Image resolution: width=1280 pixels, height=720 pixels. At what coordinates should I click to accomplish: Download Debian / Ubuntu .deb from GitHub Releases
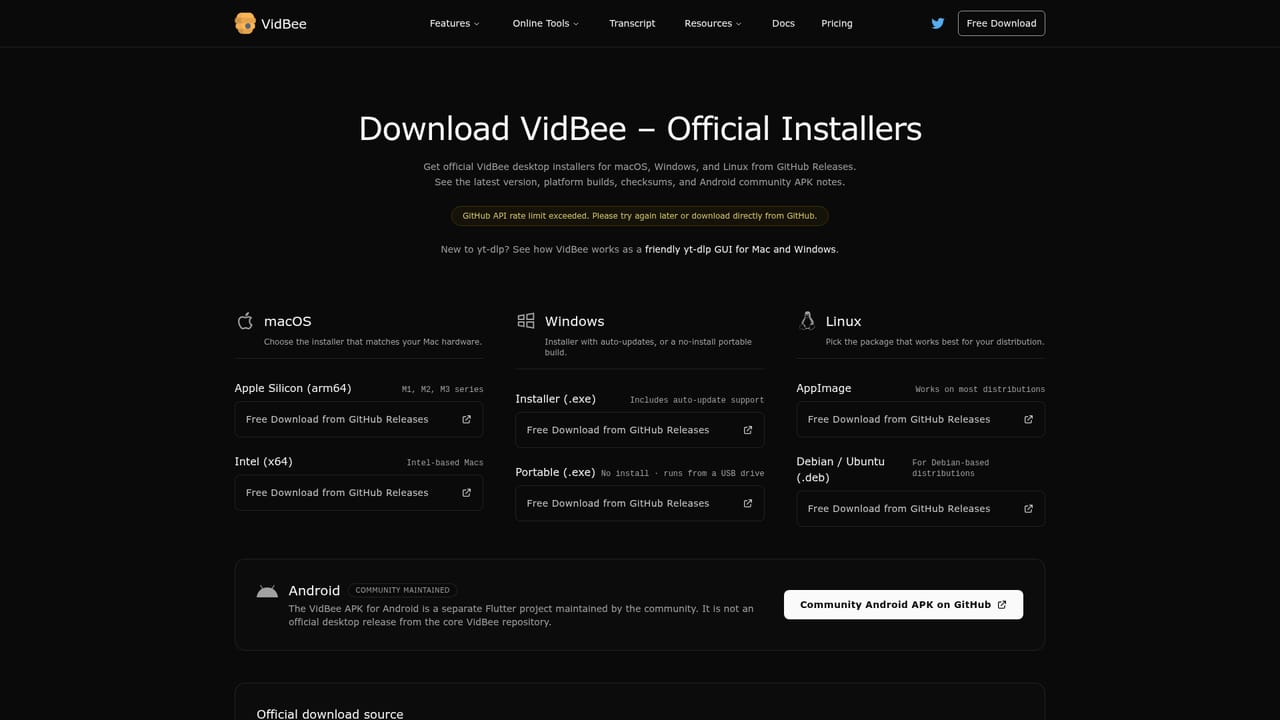(x=921, y=509)
